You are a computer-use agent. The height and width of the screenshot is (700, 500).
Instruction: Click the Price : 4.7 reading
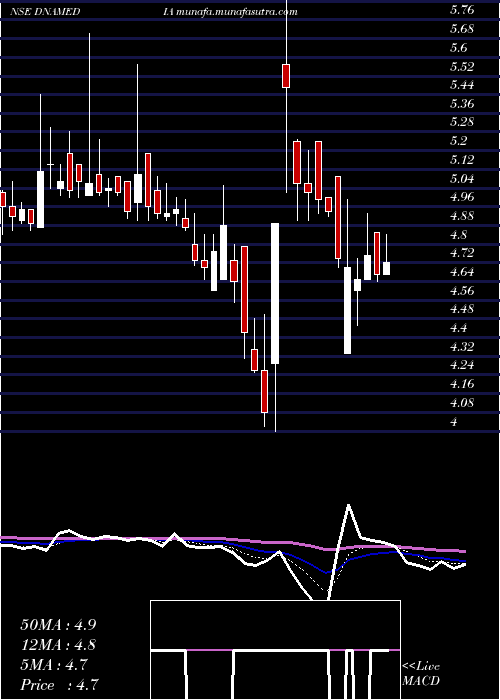(x=58, y=685)
